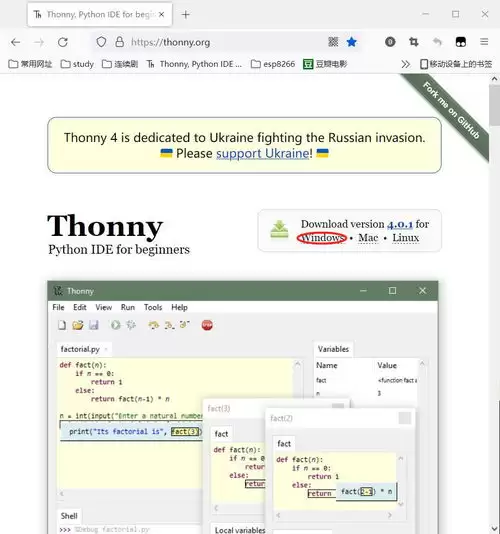Open the study bookmarks folder
The height and width of the screenshot is (534, 500).
tap(77, 64)
